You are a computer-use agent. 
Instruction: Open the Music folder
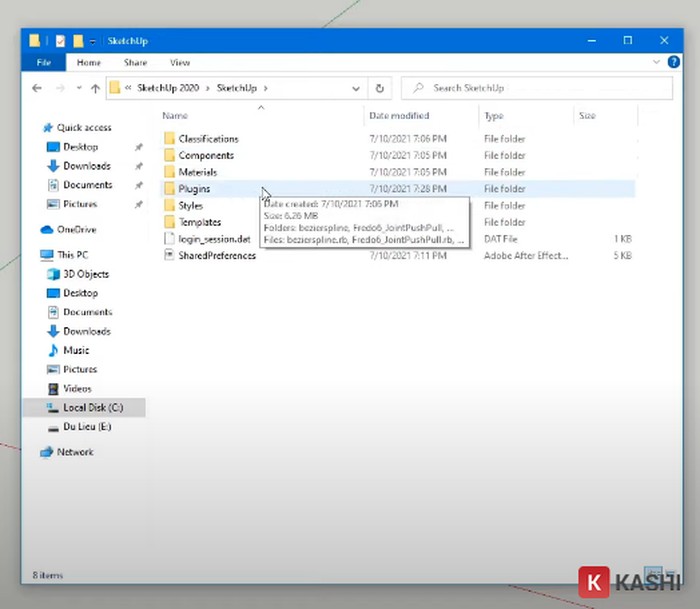pyautogui.click(x=76, y=350)
